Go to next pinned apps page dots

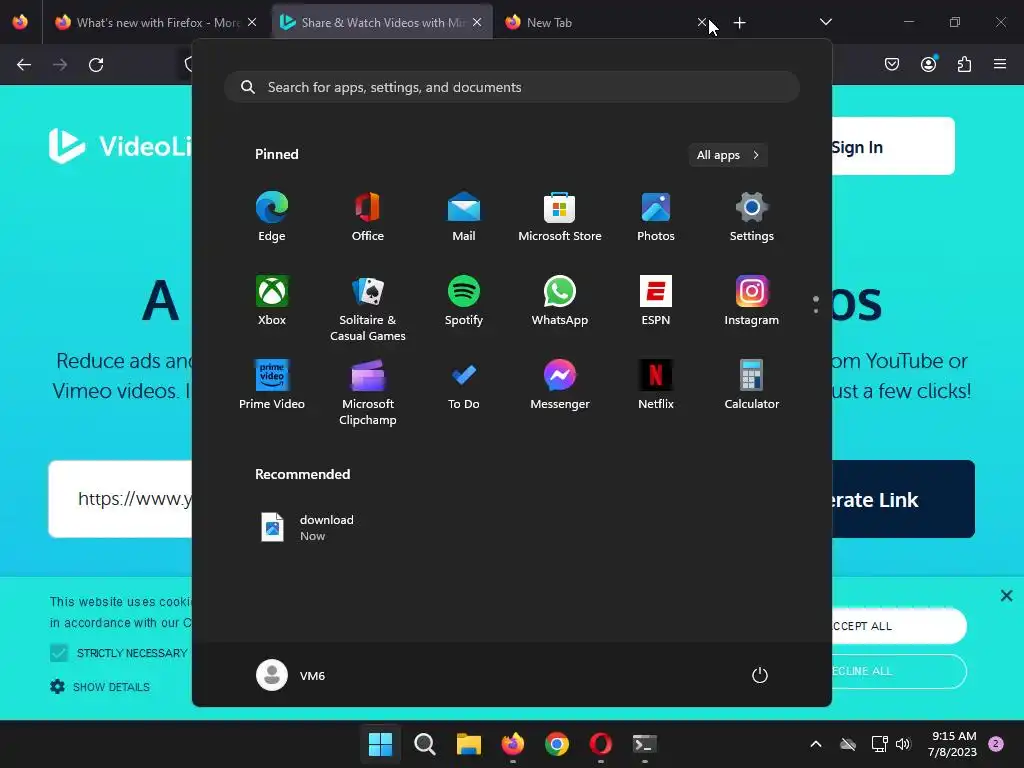coord(816,304)
